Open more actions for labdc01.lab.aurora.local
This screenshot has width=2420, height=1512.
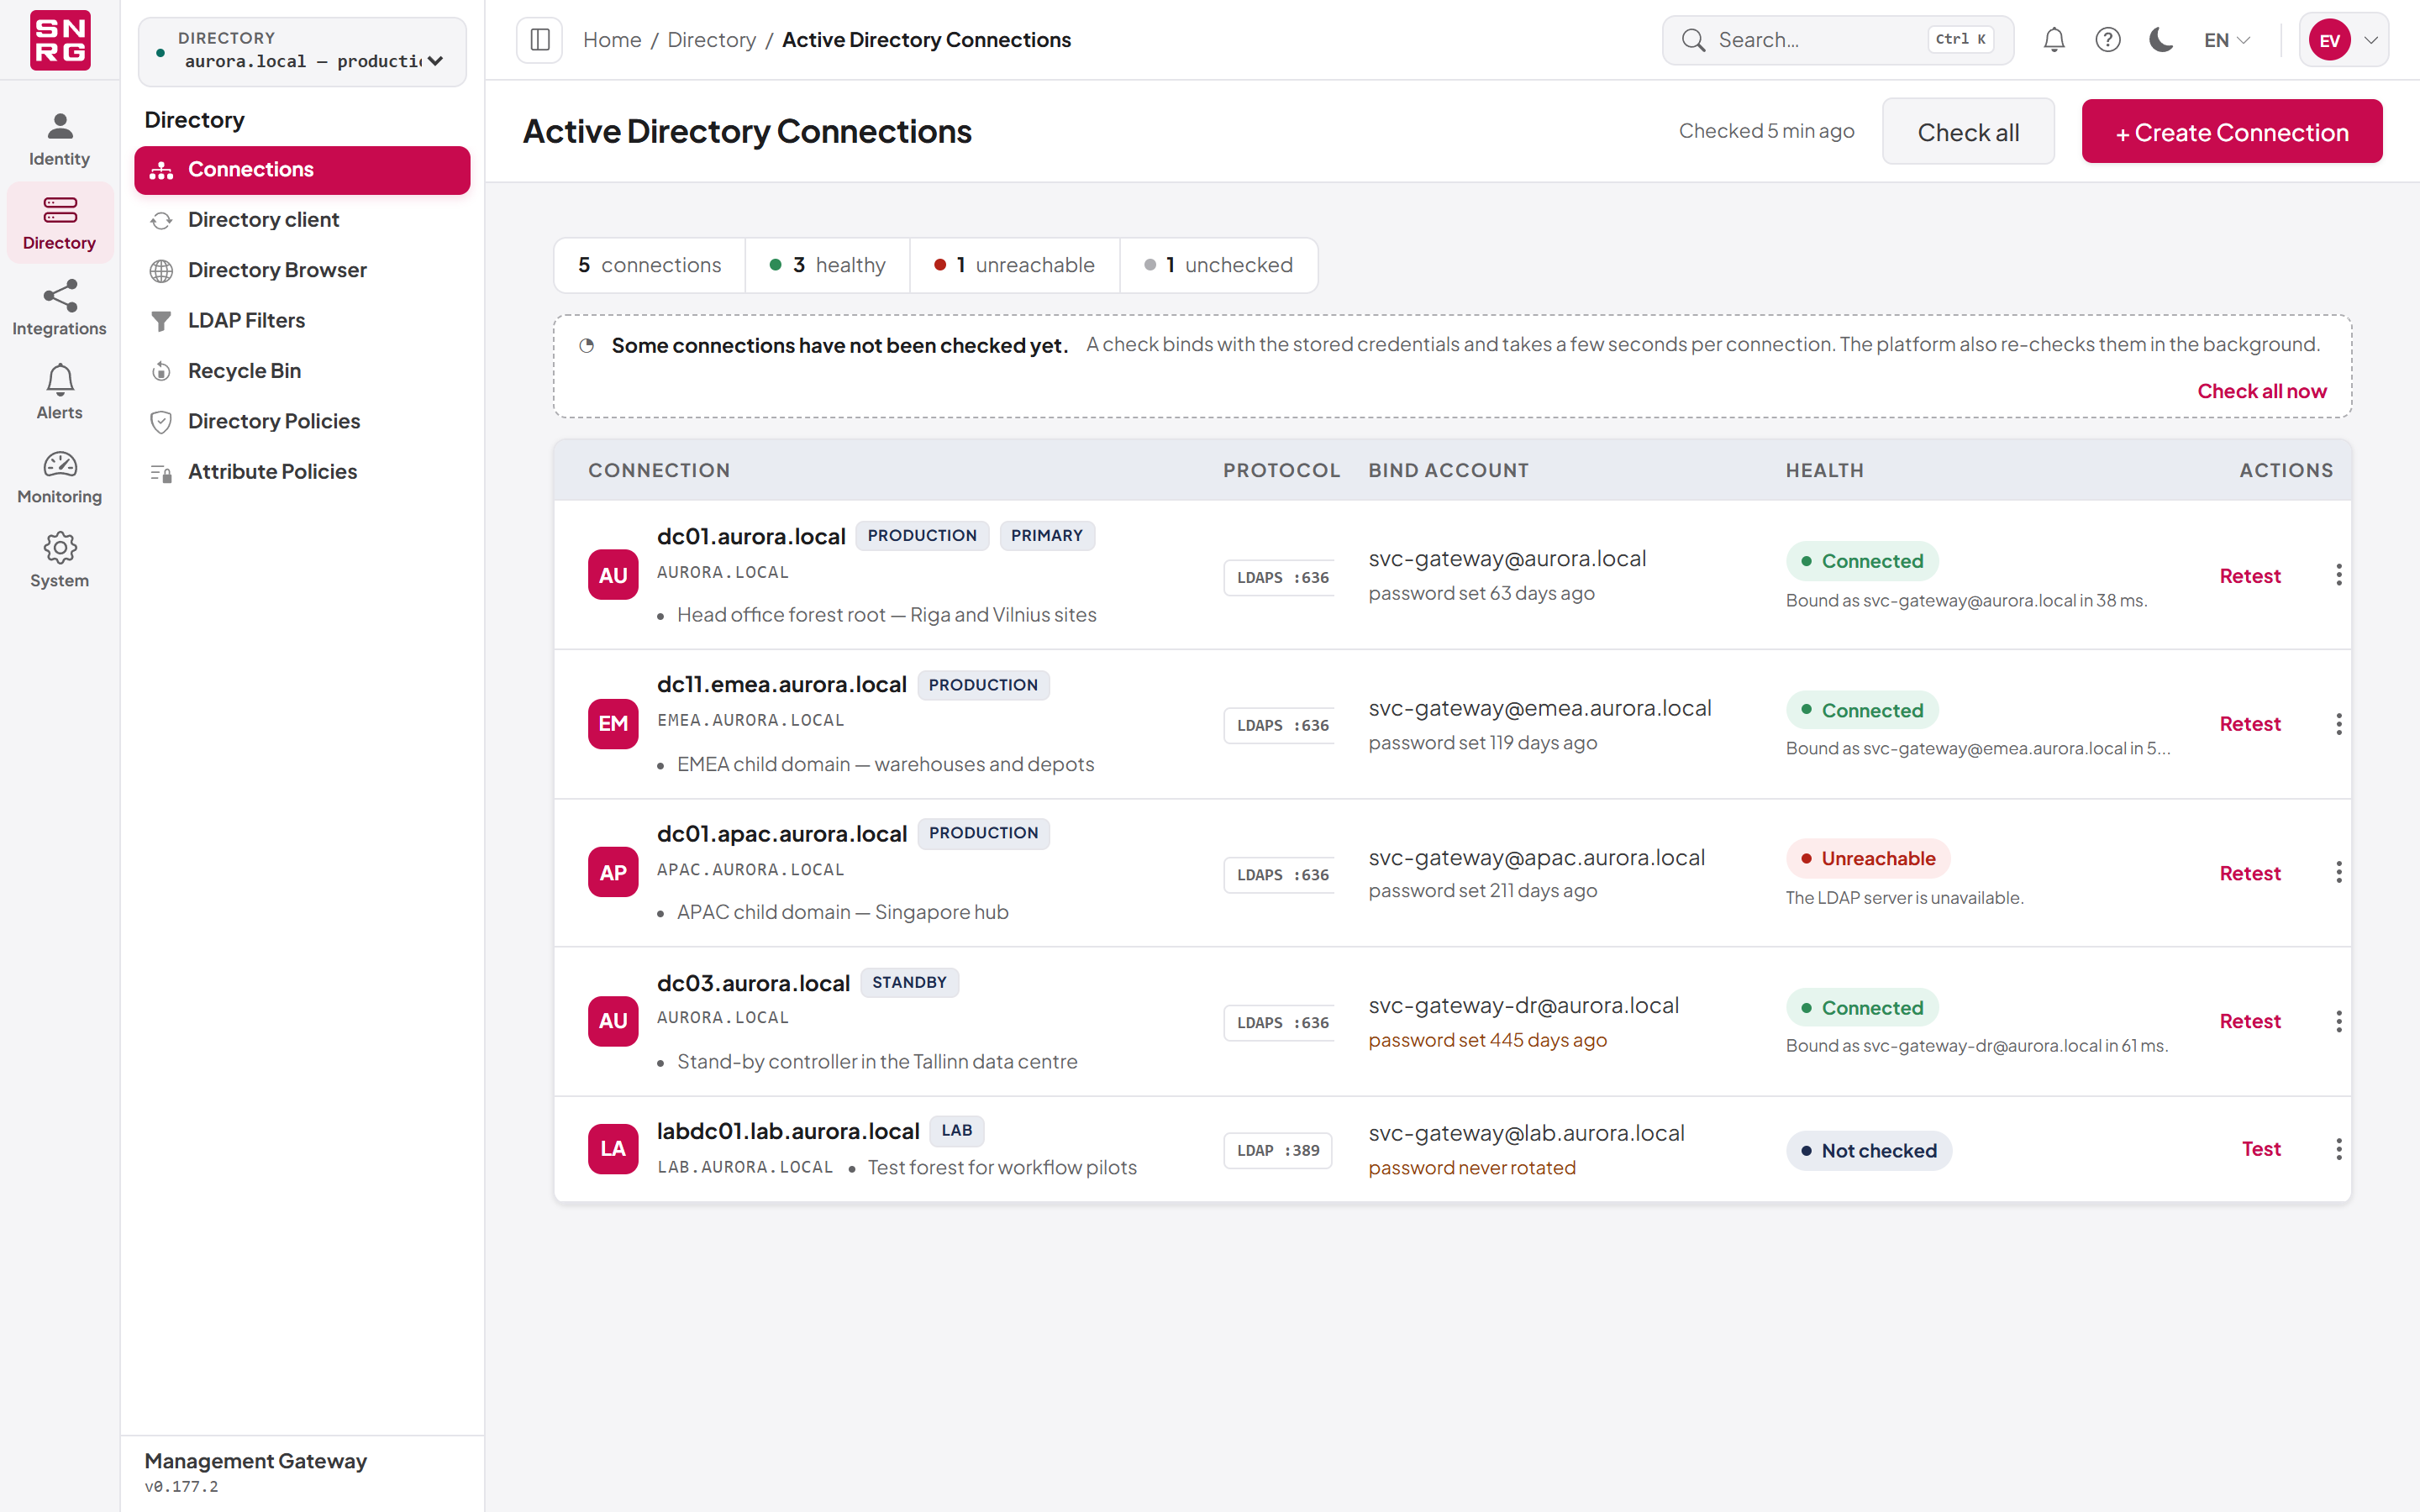click(x=2338, y=1149)
